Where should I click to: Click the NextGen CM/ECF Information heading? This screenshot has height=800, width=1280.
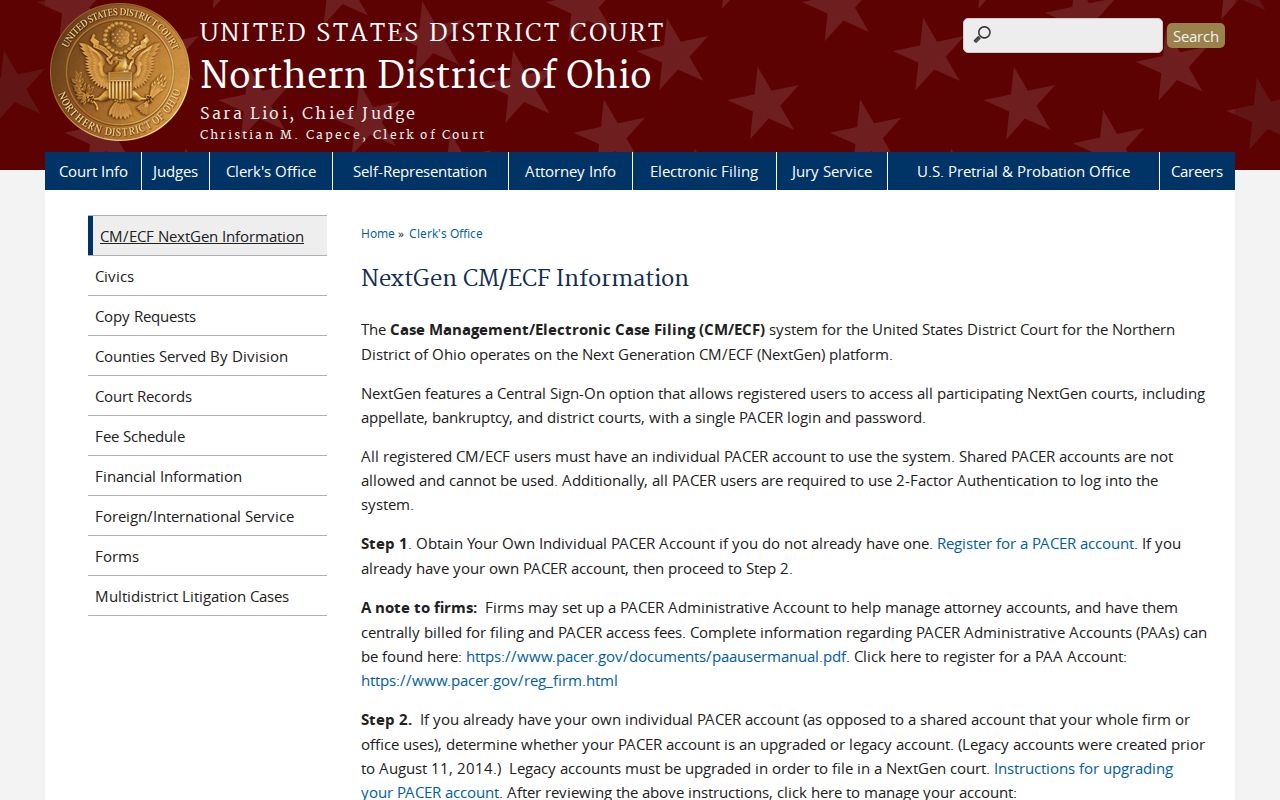tap(525, 278)
